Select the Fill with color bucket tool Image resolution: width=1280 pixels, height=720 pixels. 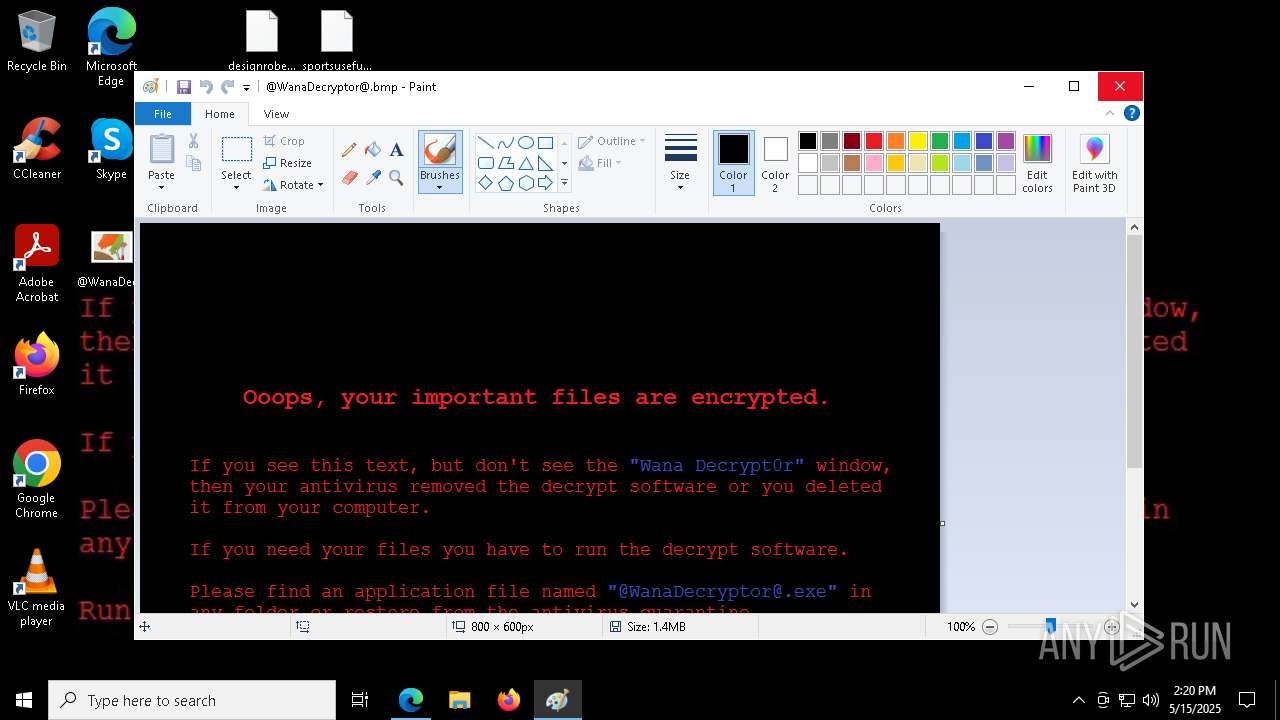(x=373, y=150)
